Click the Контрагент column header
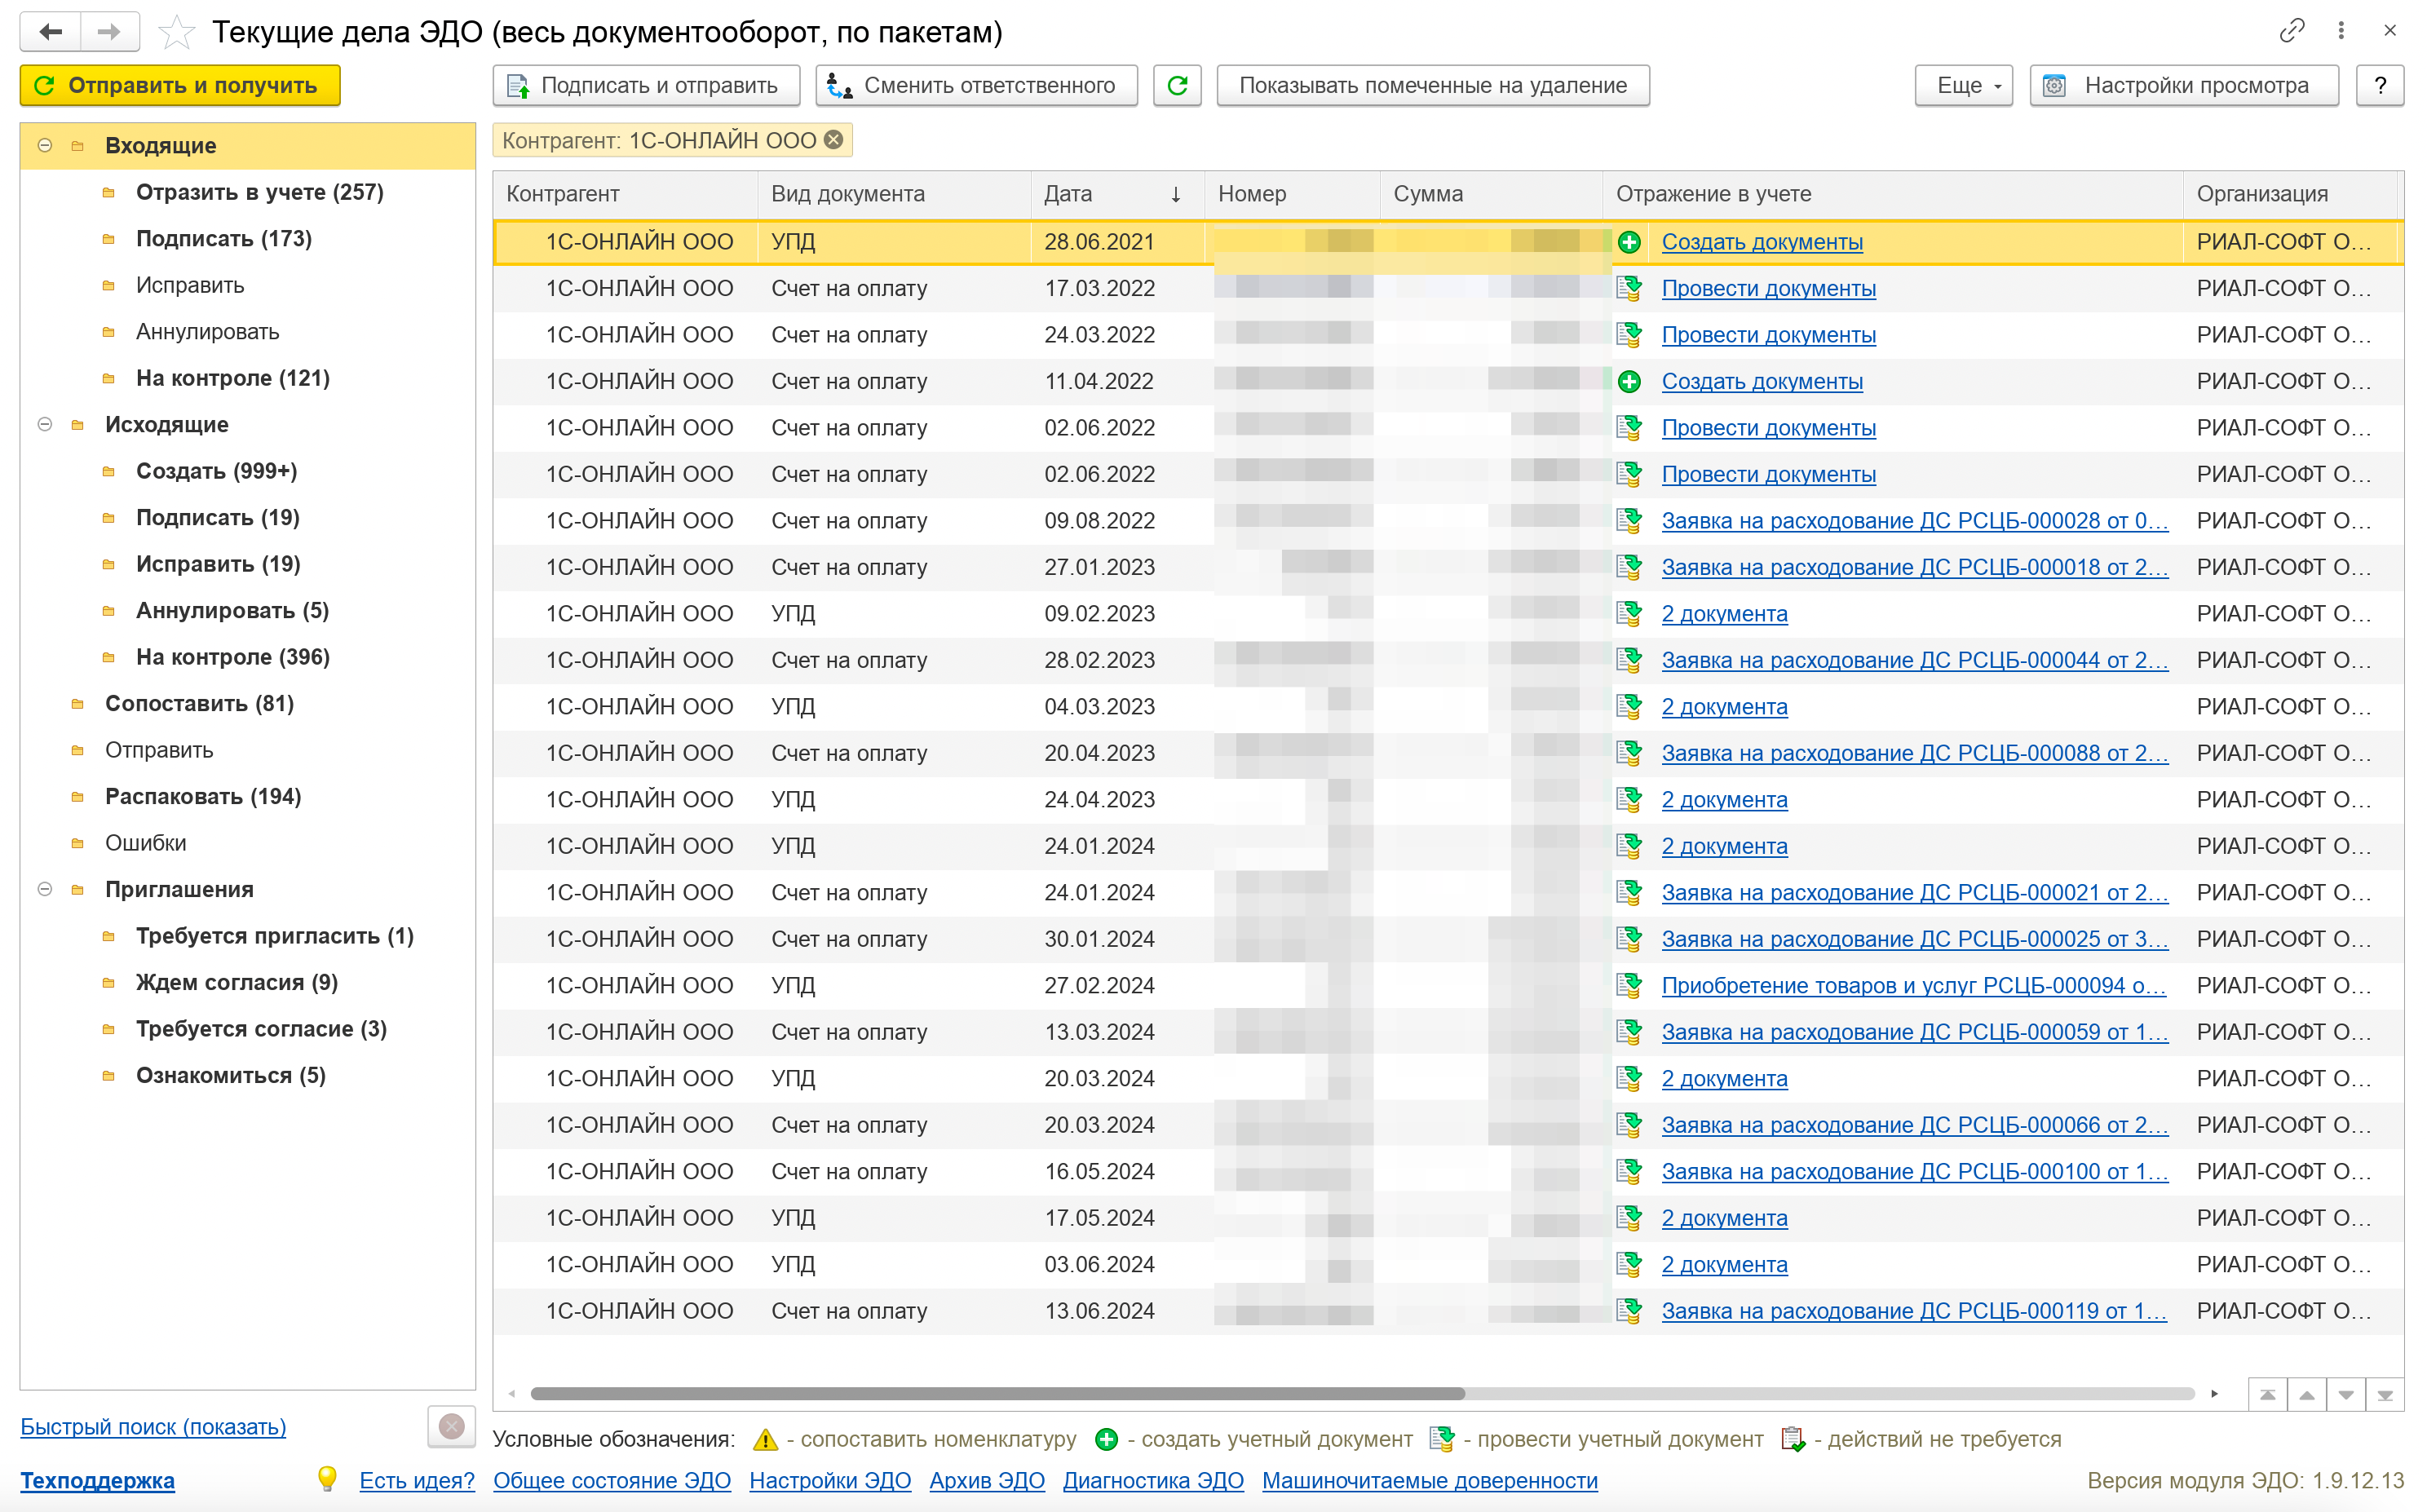The height and width of the screenshot is (1512, 2427). (x=625, y=194)
